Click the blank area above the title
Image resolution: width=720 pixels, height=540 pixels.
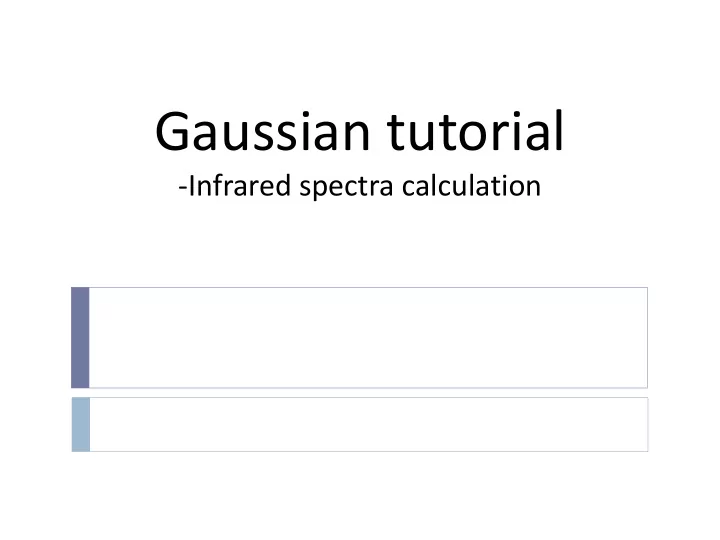[360, 51]
